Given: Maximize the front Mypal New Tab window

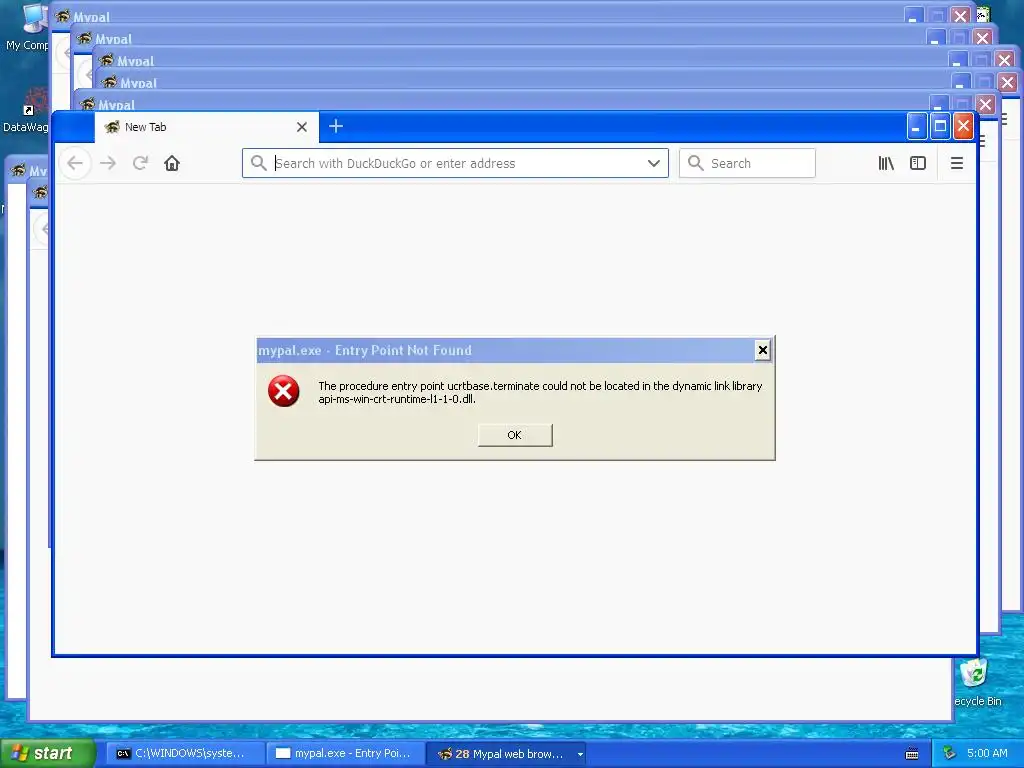Looking at the screenshot, I should (x=940, y=126).
